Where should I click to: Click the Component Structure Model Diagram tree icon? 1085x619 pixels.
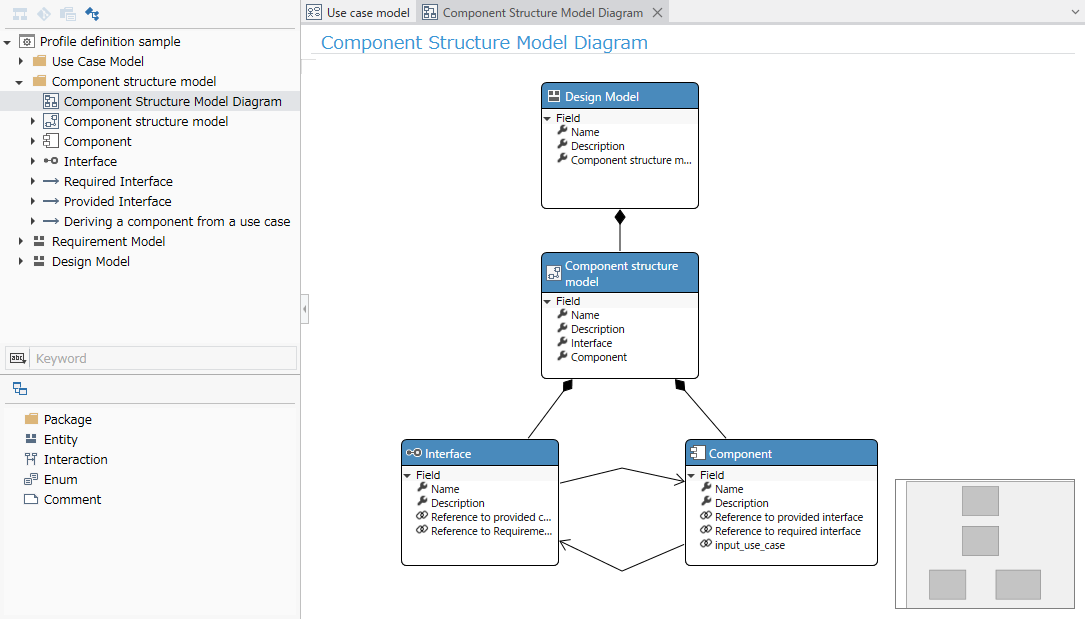coord(51,101)
